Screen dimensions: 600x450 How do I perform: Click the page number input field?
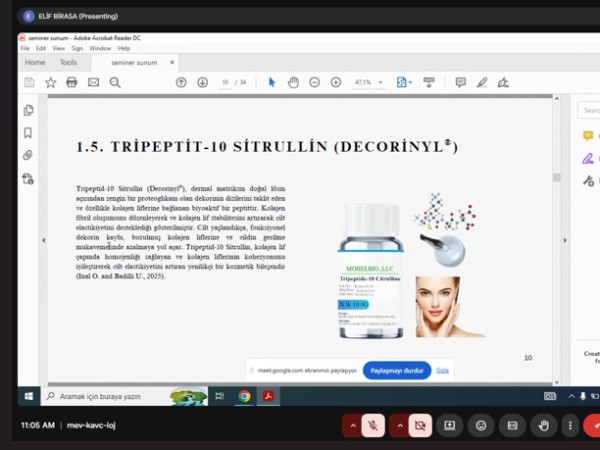tap(226, 82)
